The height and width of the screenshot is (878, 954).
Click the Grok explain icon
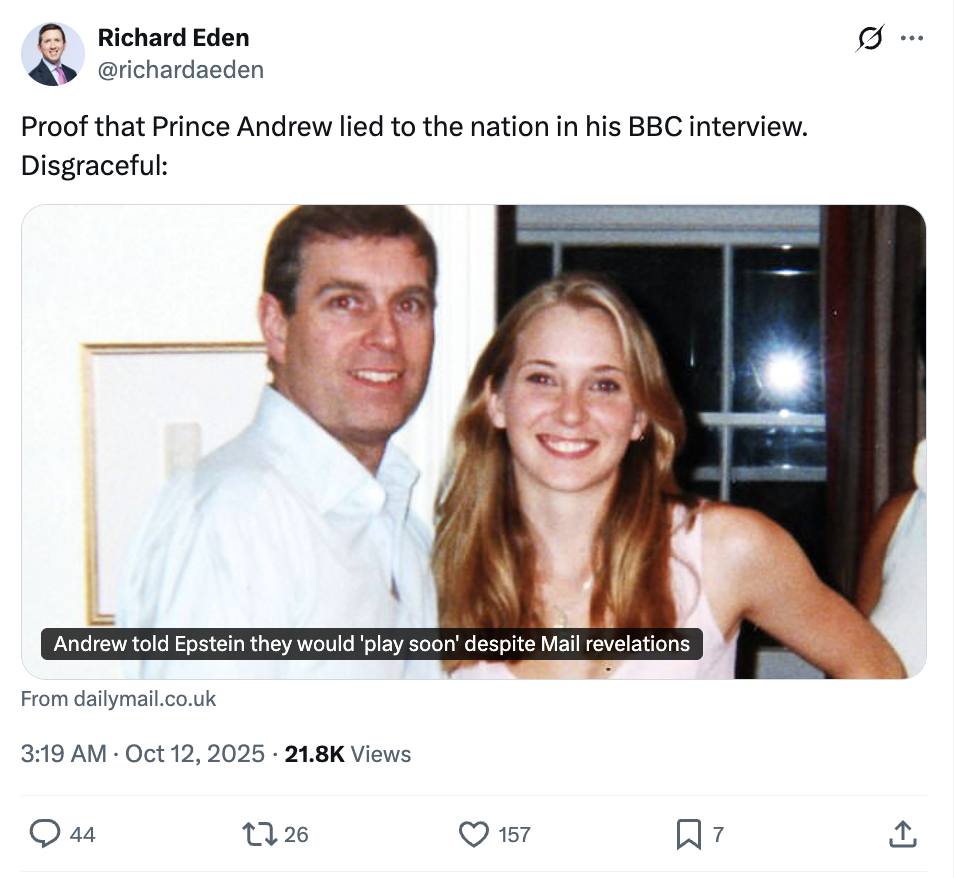[x=870, y=39]
